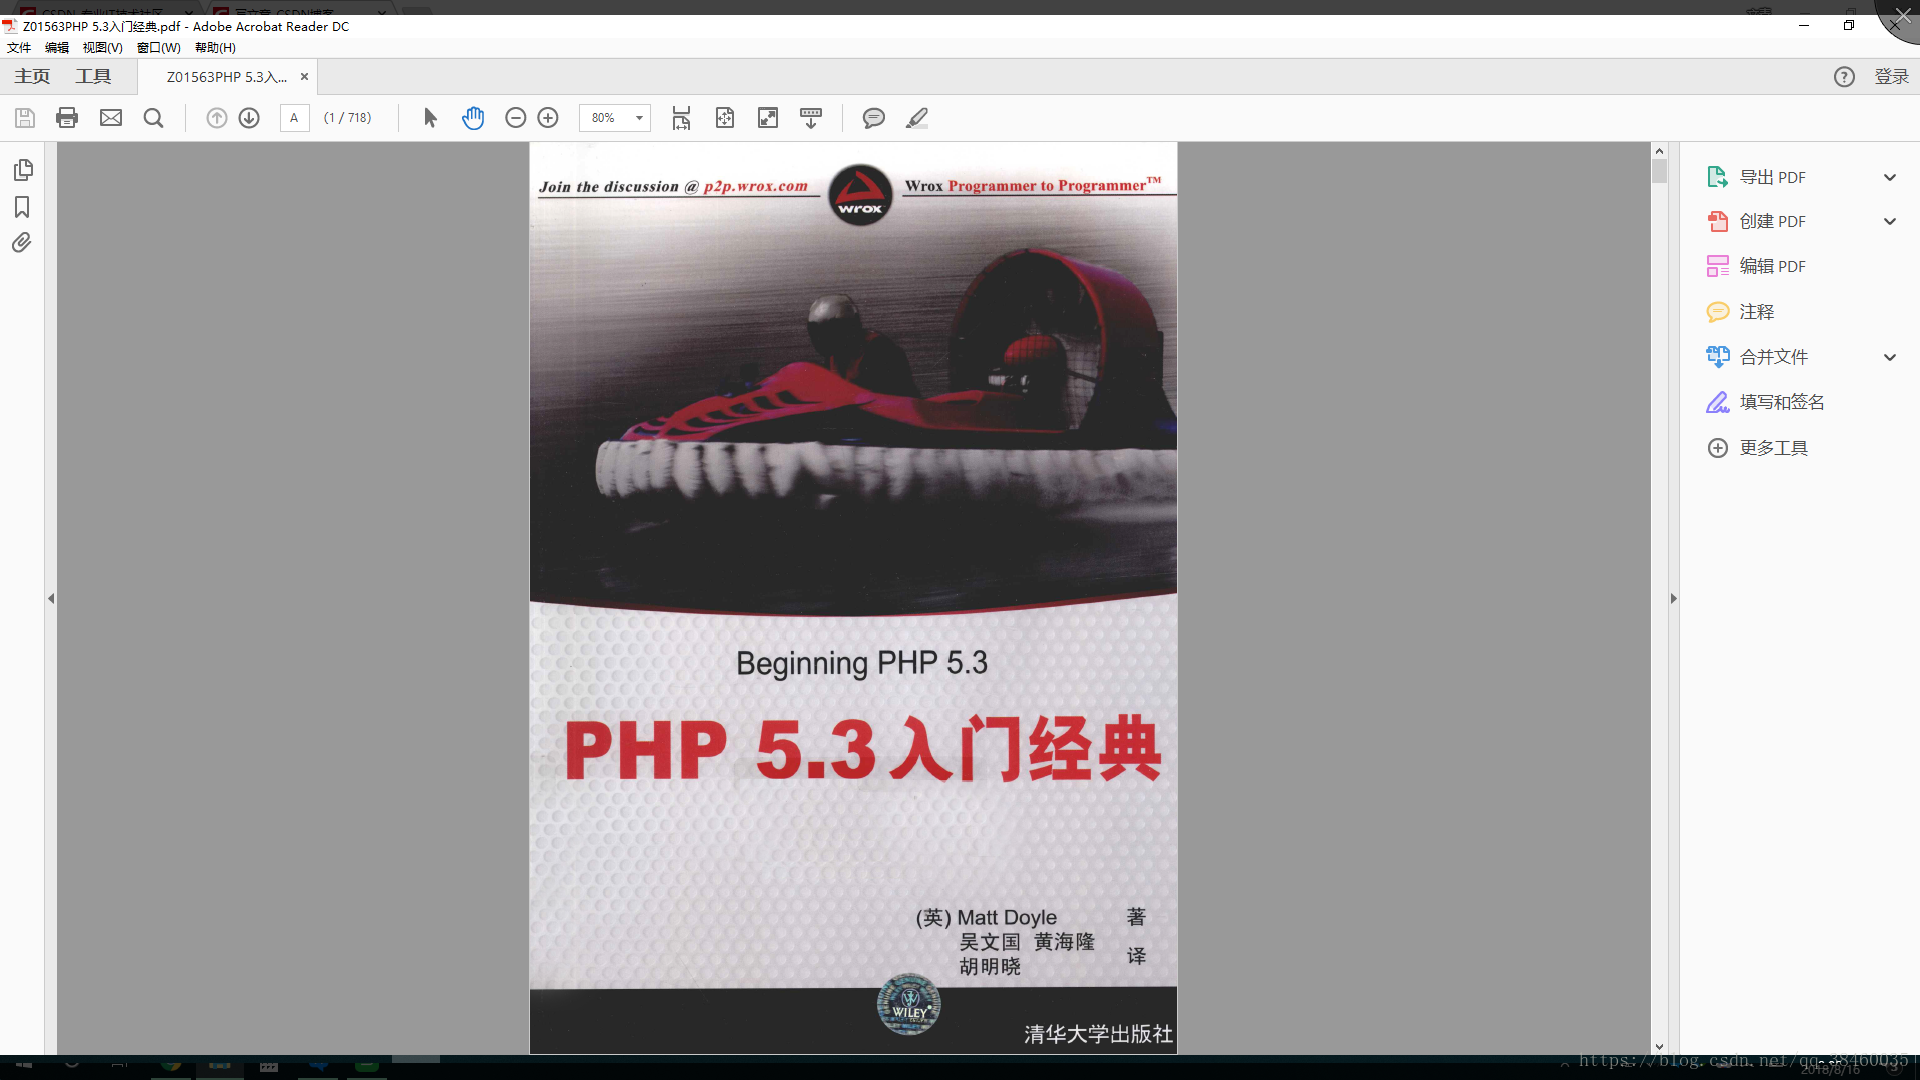Switch to the 工具 tab

click(93, 77)
